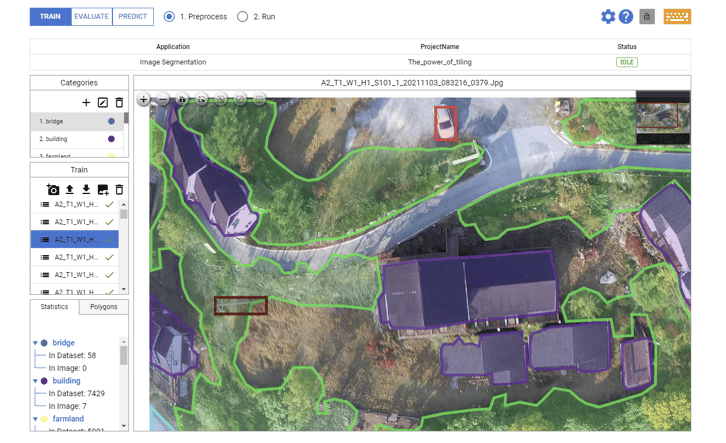Collapse the building node in Statistics

click(x=35, y=381)
